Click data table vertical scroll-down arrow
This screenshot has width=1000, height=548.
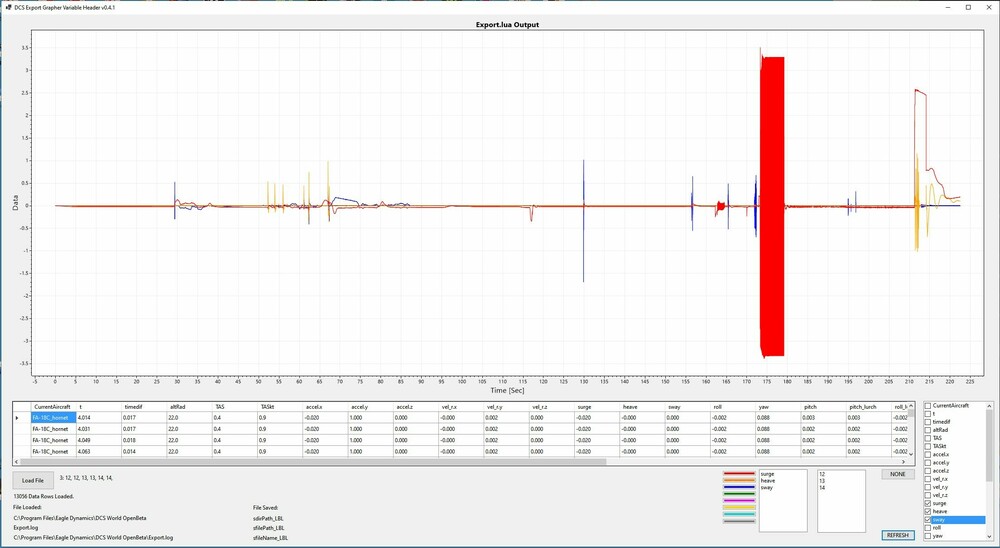click(x=911, y=454)
